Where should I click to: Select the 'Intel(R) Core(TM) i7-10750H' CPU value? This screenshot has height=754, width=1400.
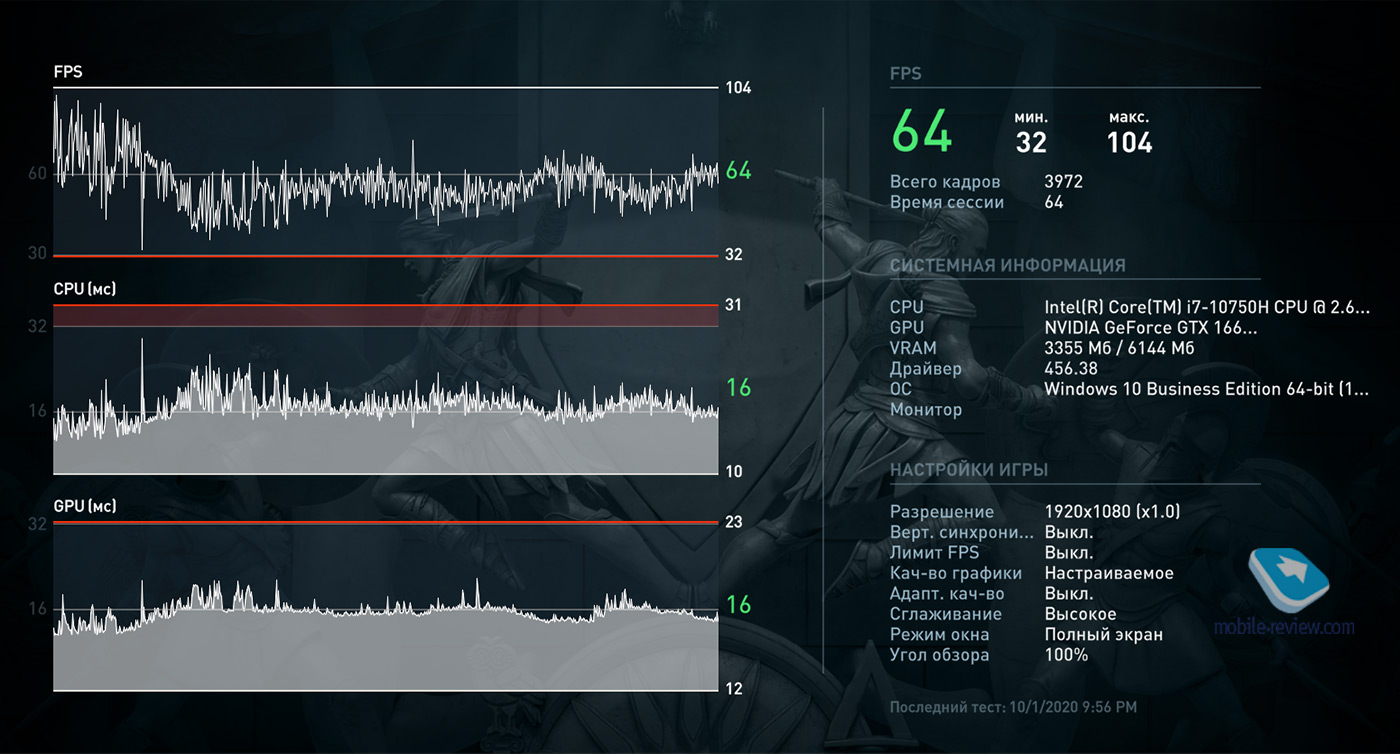(x=1206, y=307)
